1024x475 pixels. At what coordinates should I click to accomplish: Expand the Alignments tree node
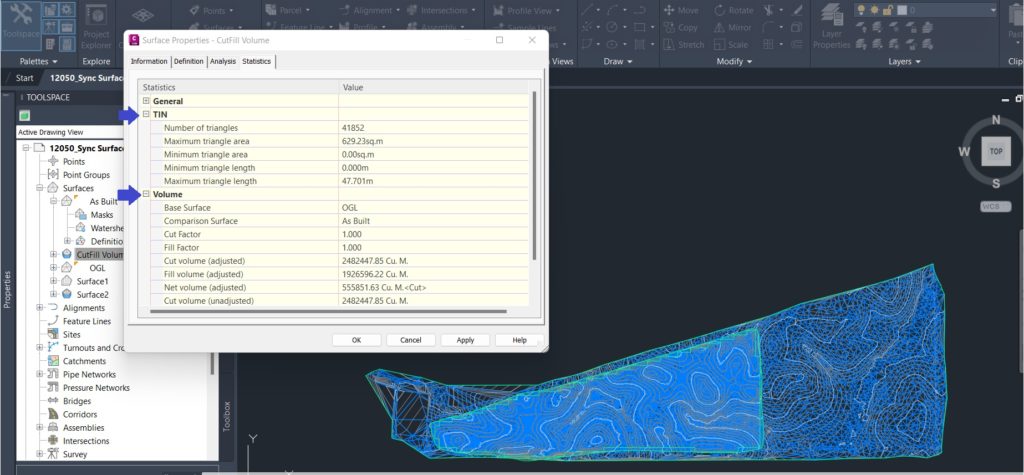[x=40, y=308]
